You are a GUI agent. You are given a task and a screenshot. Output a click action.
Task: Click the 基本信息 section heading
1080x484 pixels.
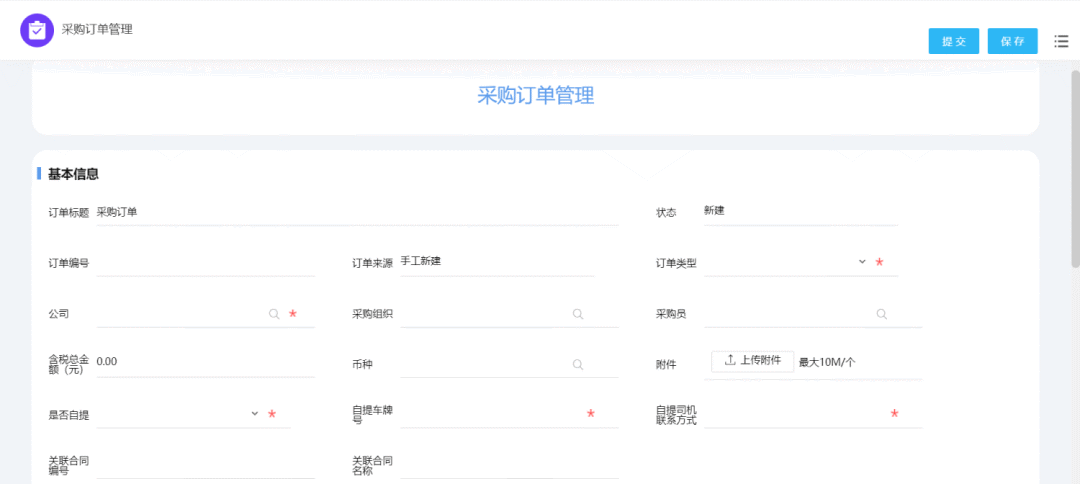pyautogui.click(x=73, y=174)
